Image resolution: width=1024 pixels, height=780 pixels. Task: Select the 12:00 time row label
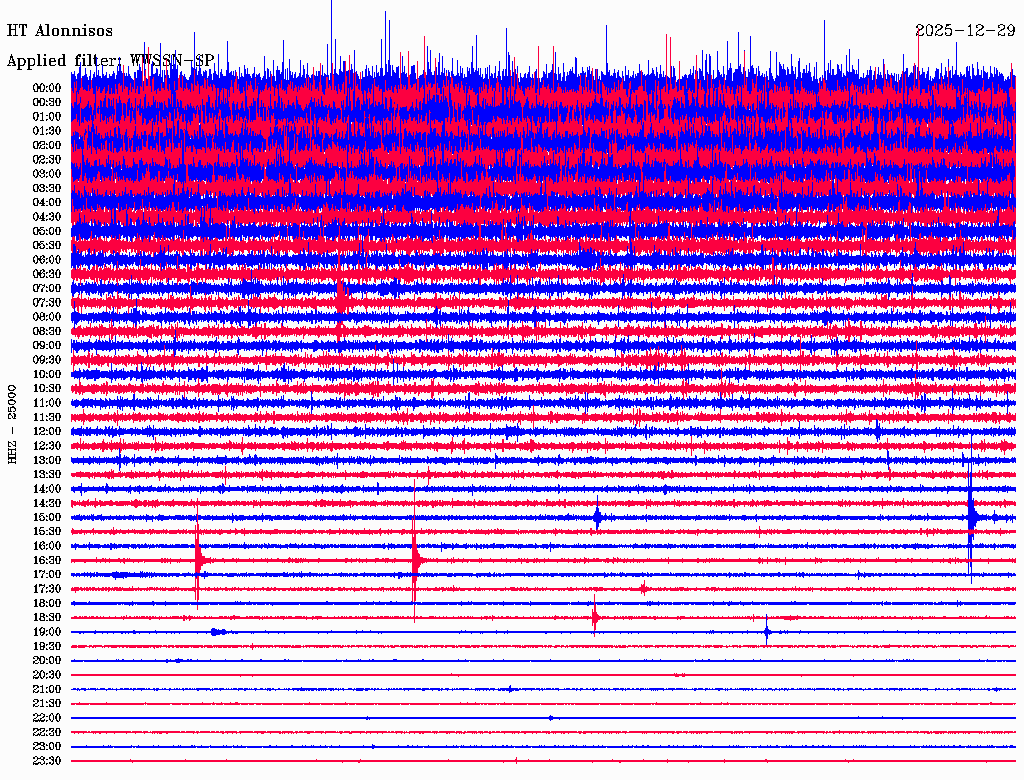tap(47, 432)
